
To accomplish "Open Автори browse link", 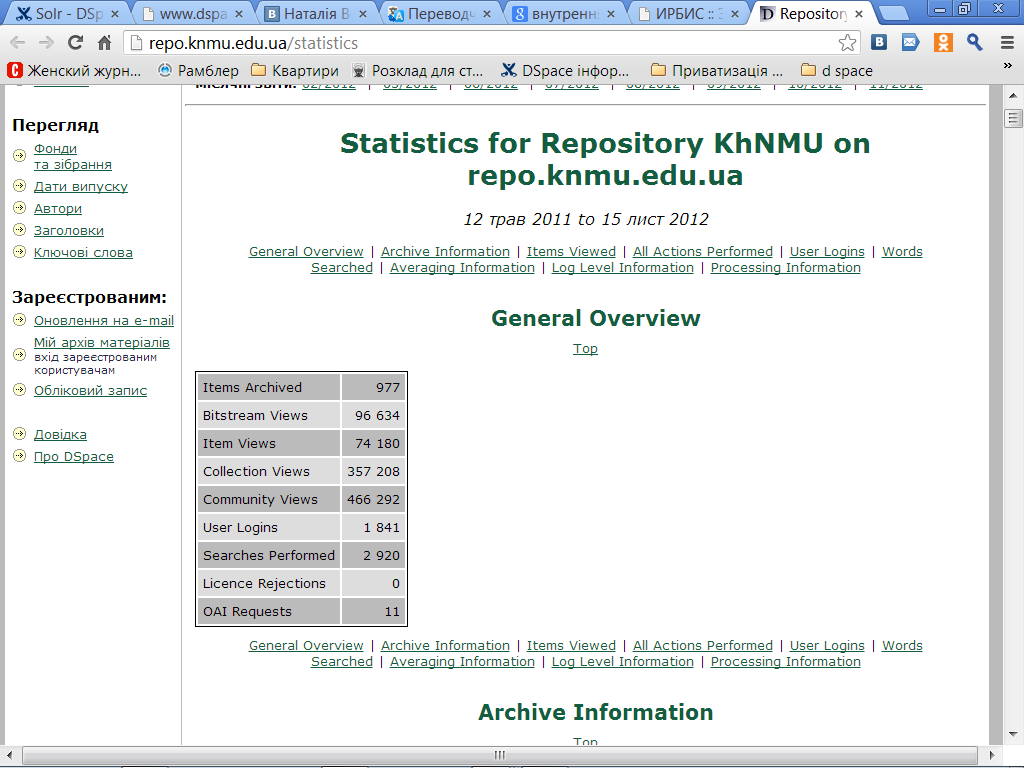I will point(57,209).
